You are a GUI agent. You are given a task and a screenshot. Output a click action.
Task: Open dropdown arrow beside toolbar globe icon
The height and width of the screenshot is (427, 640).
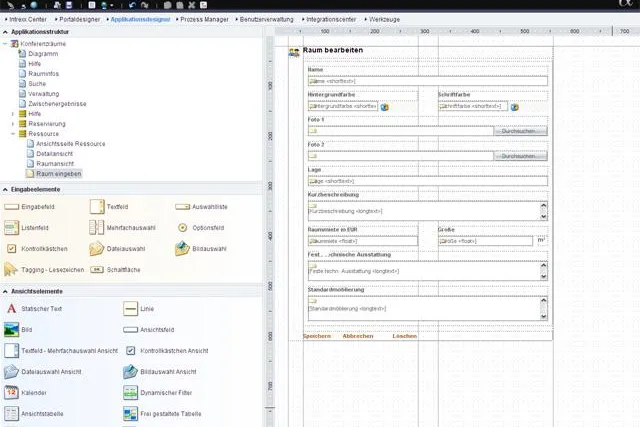[x=111, y=5]
